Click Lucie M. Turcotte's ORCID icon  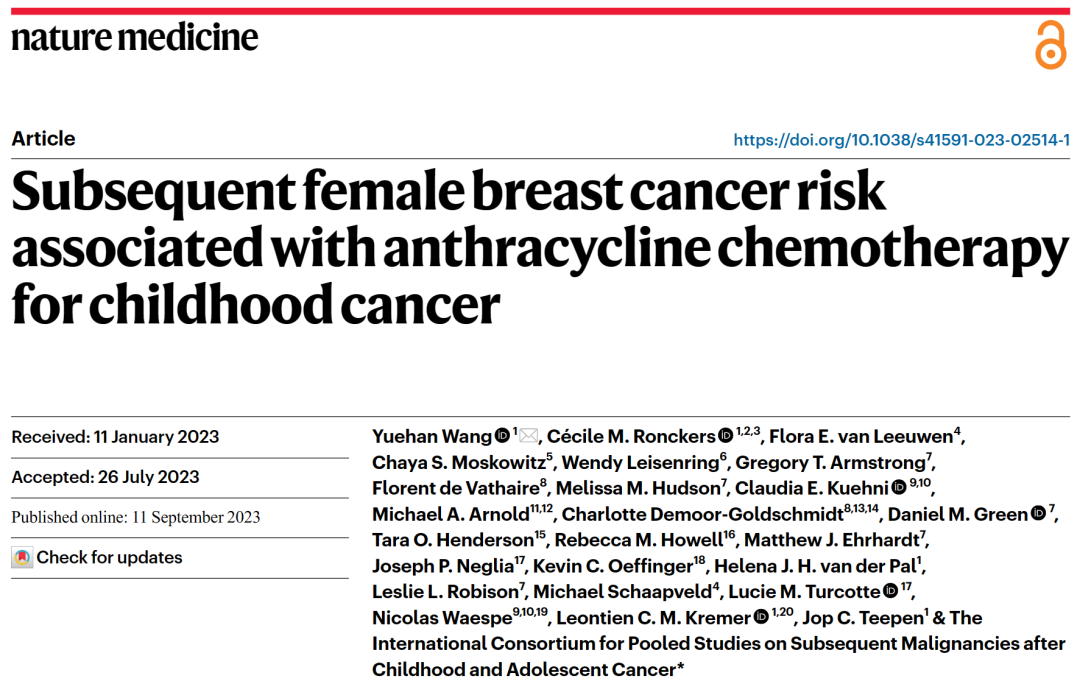890,591
